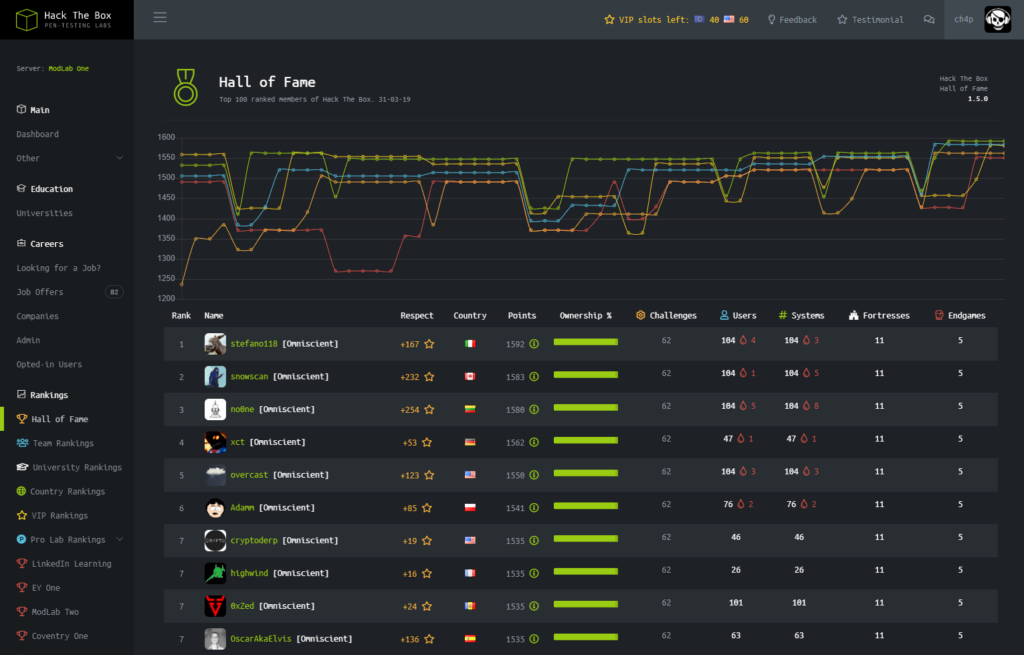Click the Team Rankings group icon
This screenshot has height=655, width=1024.
tap(22, 443)
